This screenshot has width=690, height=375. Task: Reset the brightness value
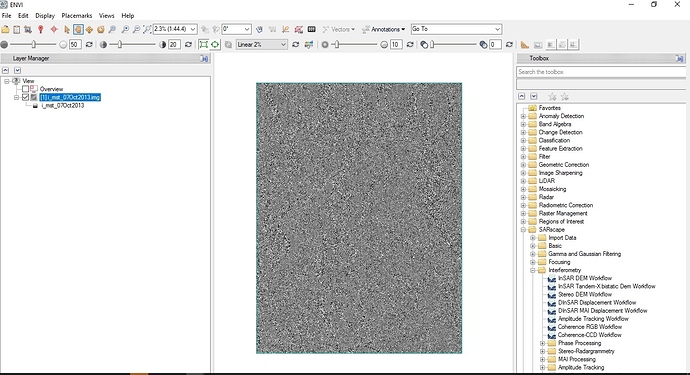click(x=89, y=44)
